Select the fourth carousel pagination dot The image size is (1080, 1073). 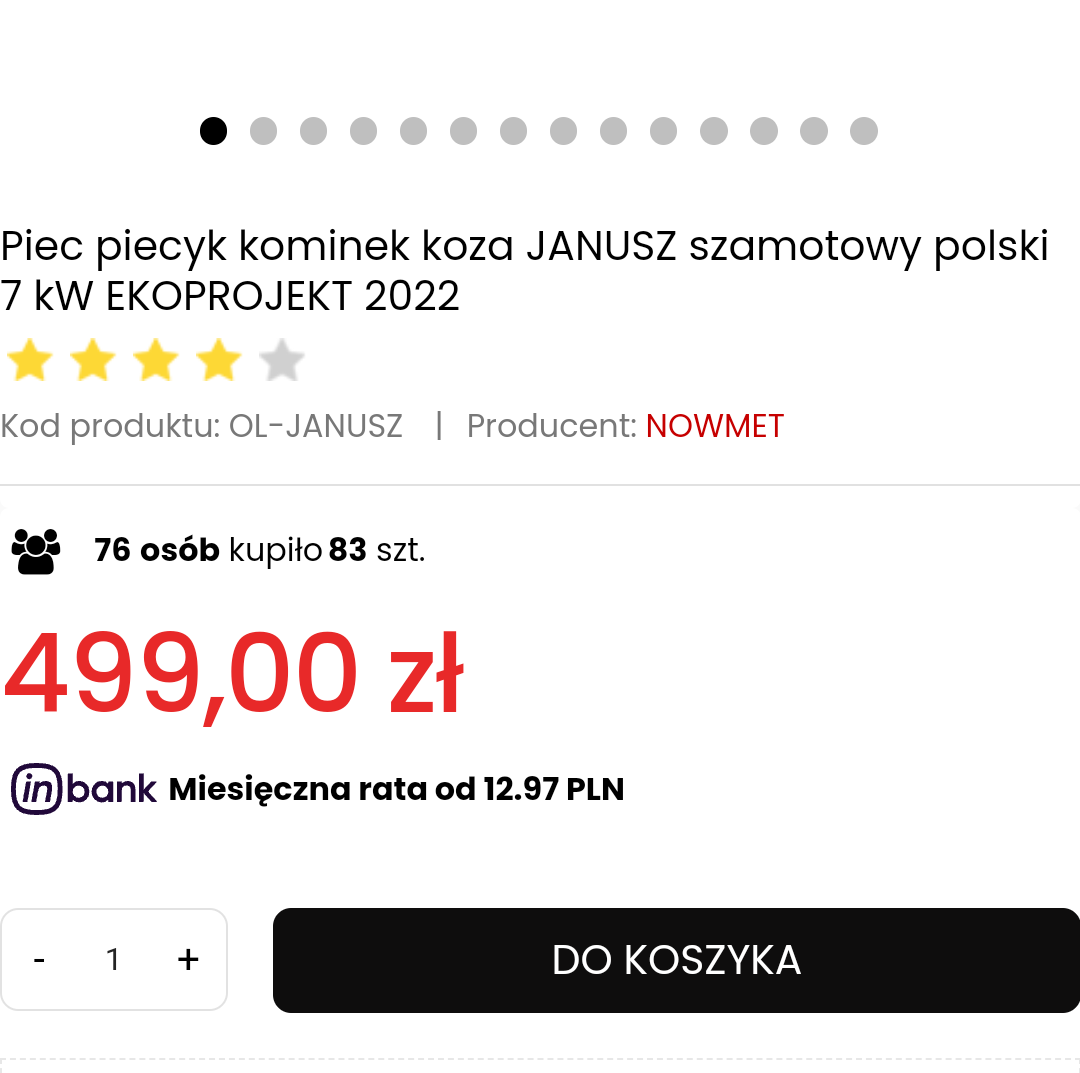pyautogui.click(x=363, y=131)
